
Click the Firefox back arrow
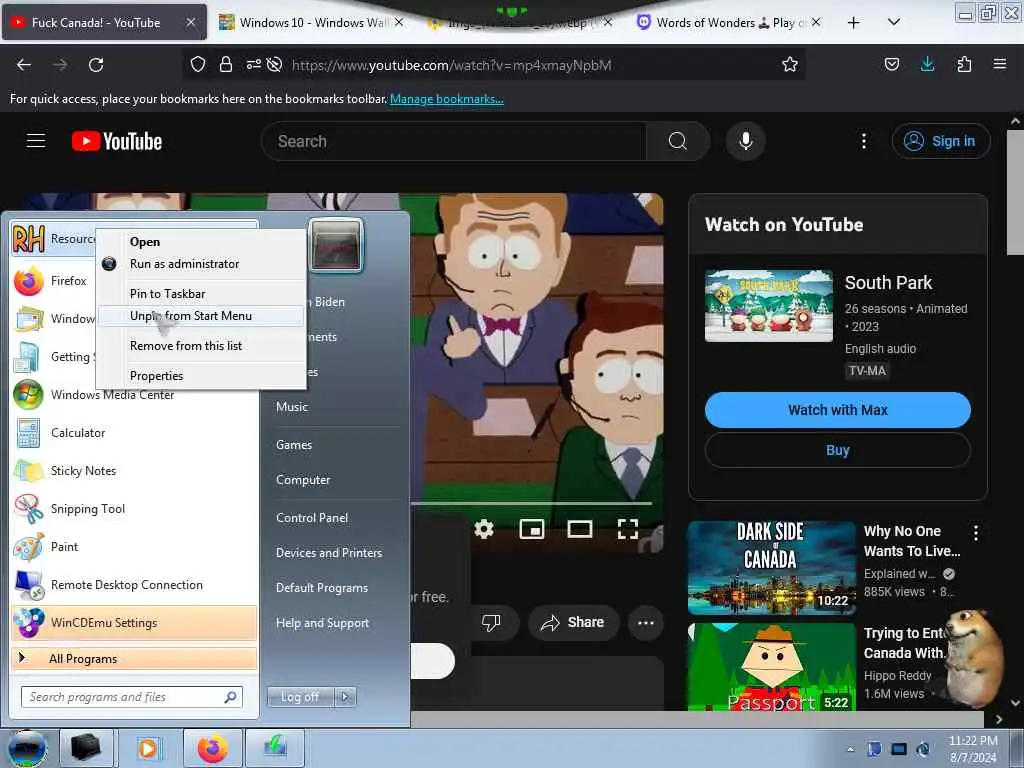(x=24, y=65)
